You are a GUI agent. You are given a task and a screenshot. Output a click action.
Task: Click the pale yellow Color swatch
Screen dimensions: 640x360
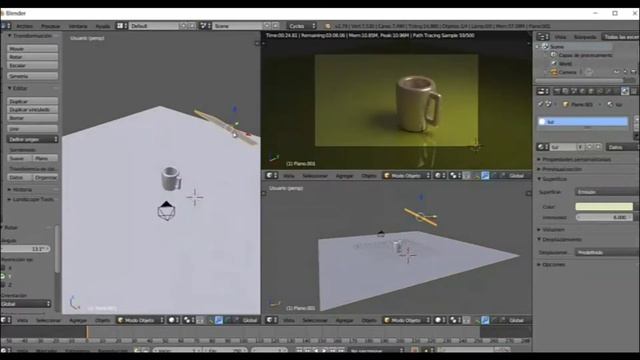click(x=604, y=207)
